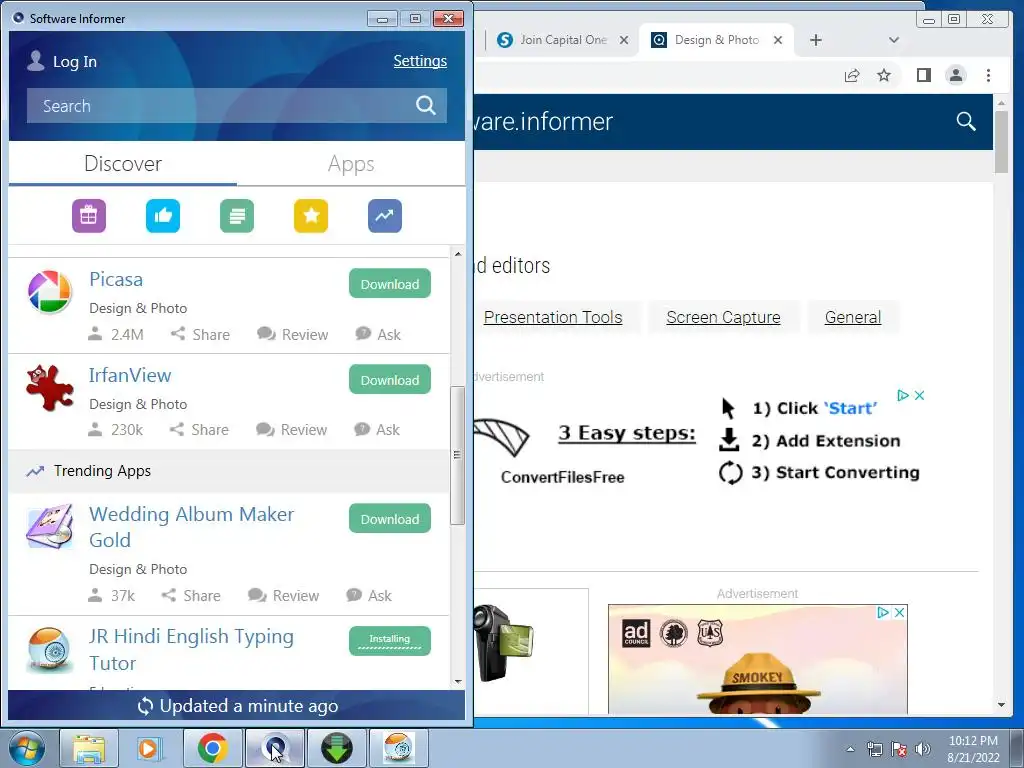Image resolution: width=1024 pixels, height=768 pixels.
Task: Click the volume speaker tray icon
Action: [x=922, y=749]
